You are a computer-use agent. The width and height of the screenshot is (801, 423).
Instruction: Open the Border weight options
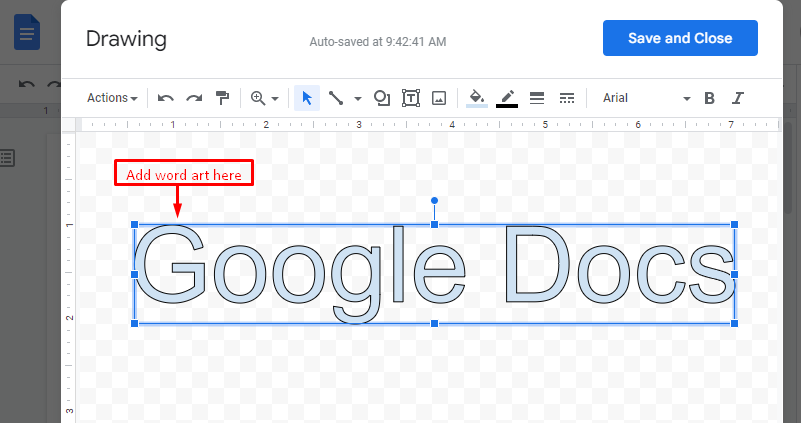(537, 98)
